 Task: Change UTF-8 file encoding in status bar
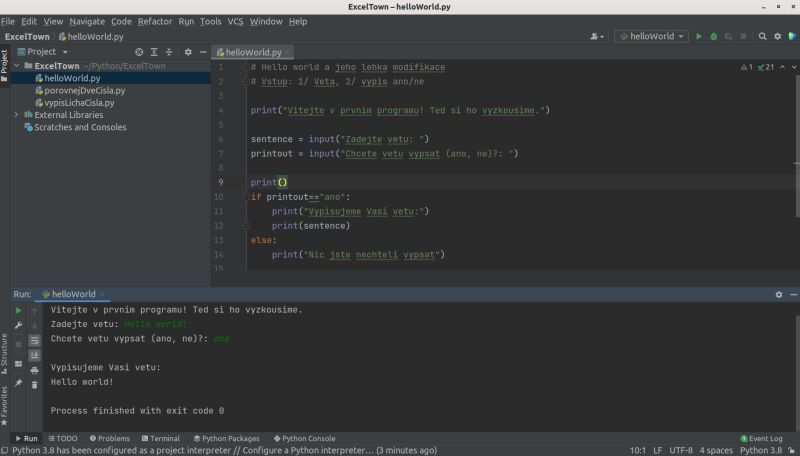click(x=681, y=450)
